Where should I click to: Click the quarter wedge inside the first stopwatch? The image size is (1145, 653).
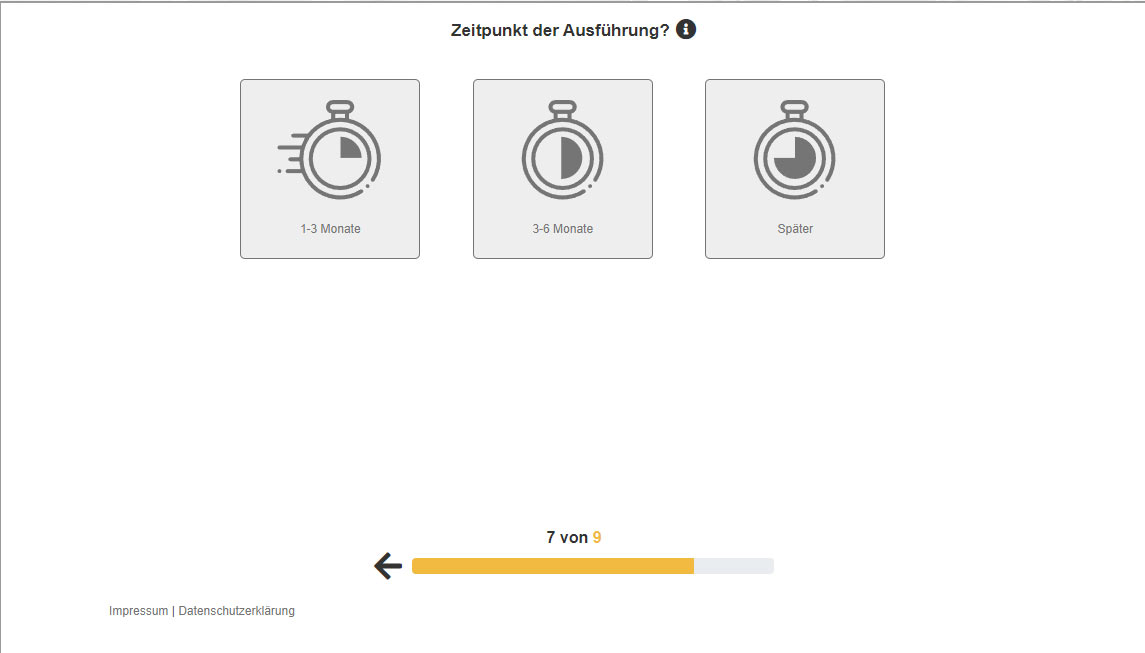click(x=349, y=148)
